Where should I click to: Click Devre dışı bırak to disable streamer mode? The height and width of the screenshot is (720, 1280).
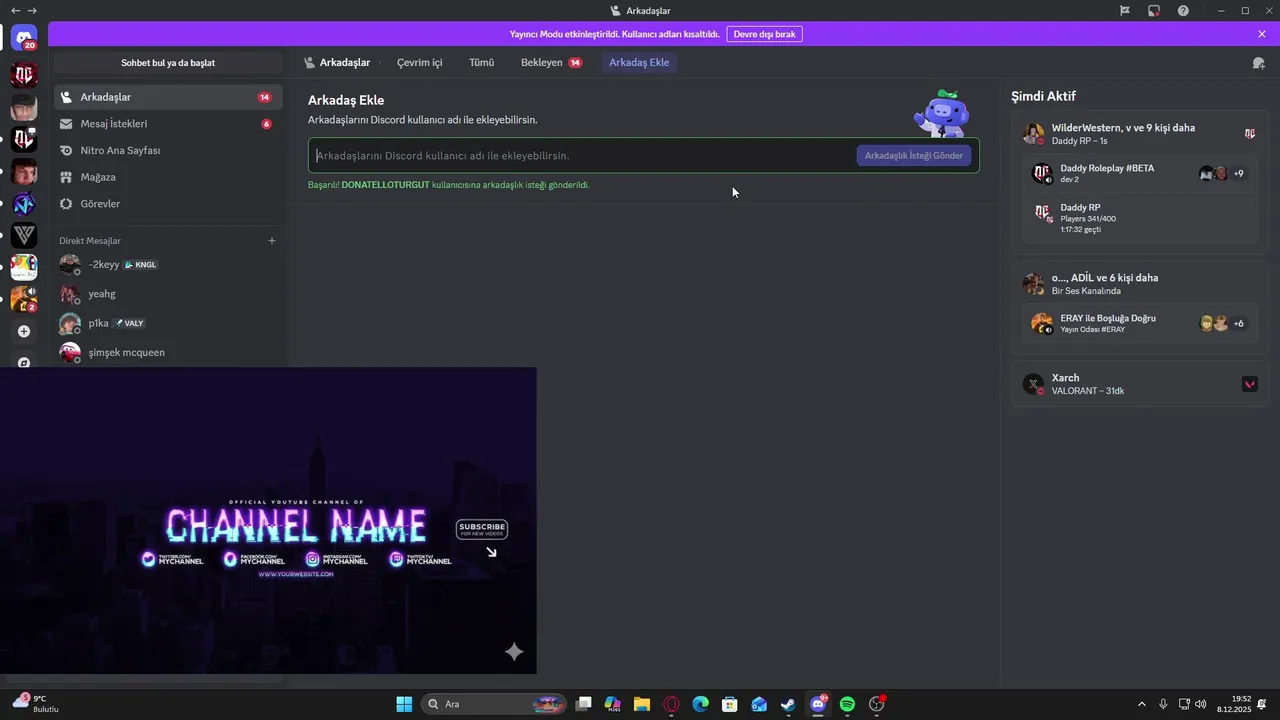[764, 34]
